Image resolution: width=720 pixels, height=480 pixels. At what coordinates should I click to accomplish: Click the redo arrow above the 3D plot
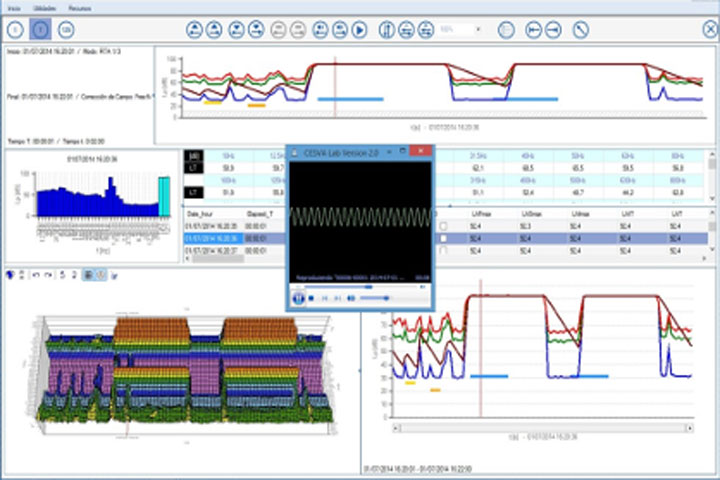[47, 274]
